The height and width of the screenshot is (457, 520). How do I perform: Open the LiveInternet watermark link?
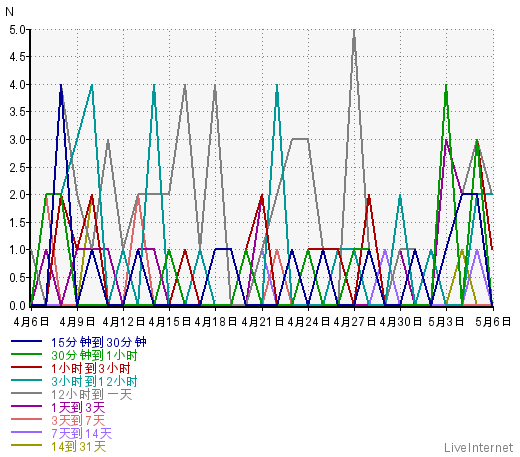pyautogui.click(x=479, y=447)
